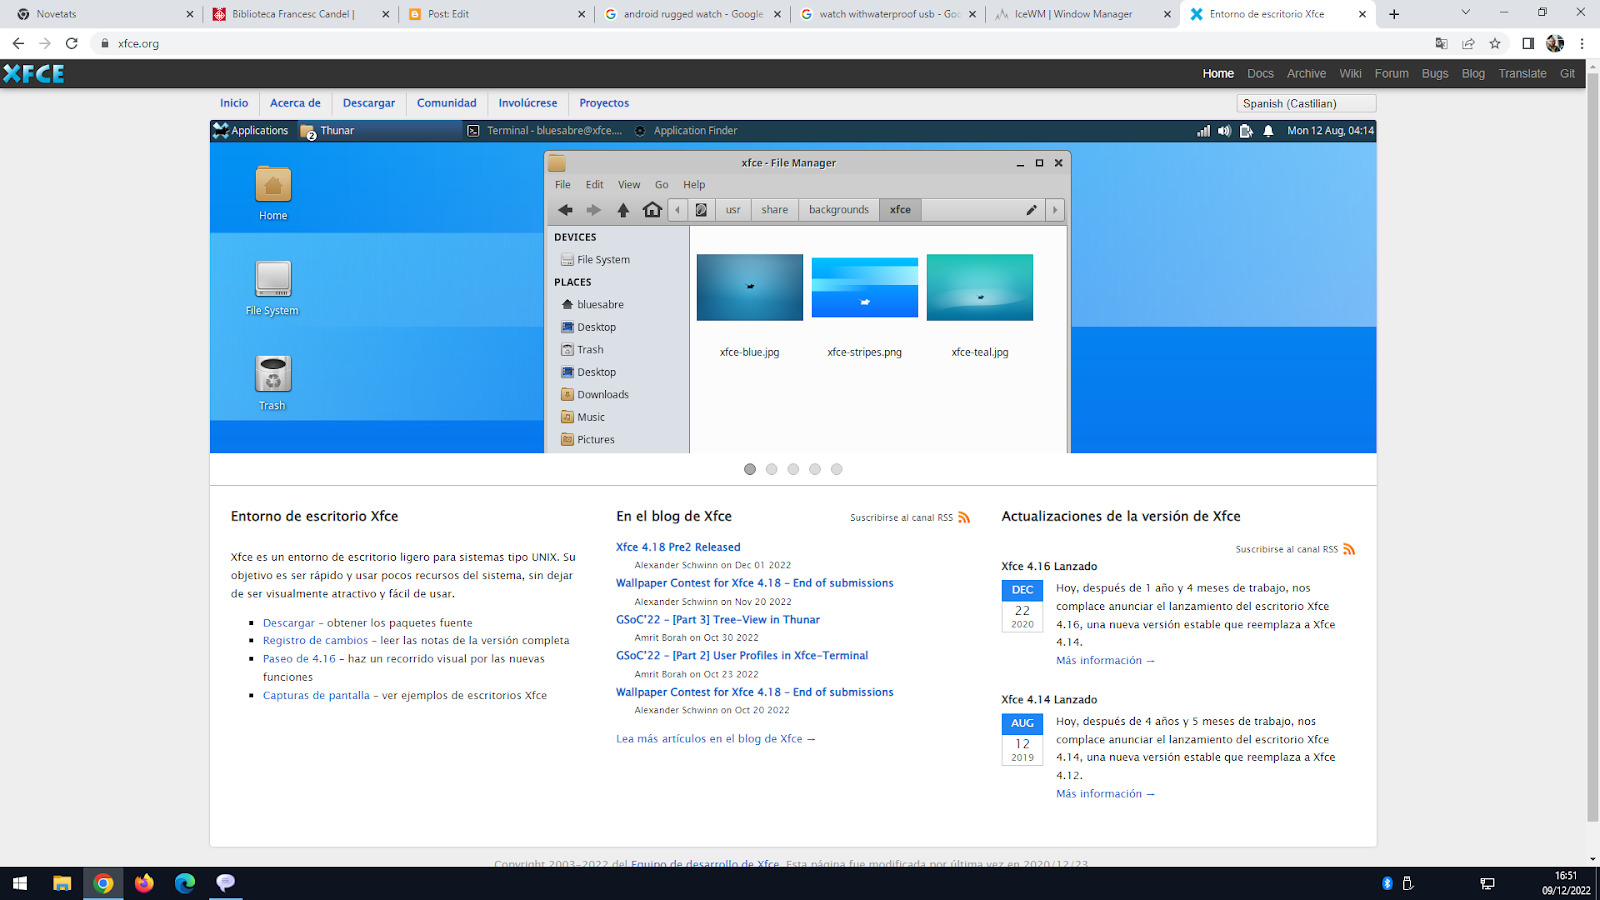The image size is (1600, 900).
Task: Open Chrome's three-dot menu
Action: tap(1582, 43)
